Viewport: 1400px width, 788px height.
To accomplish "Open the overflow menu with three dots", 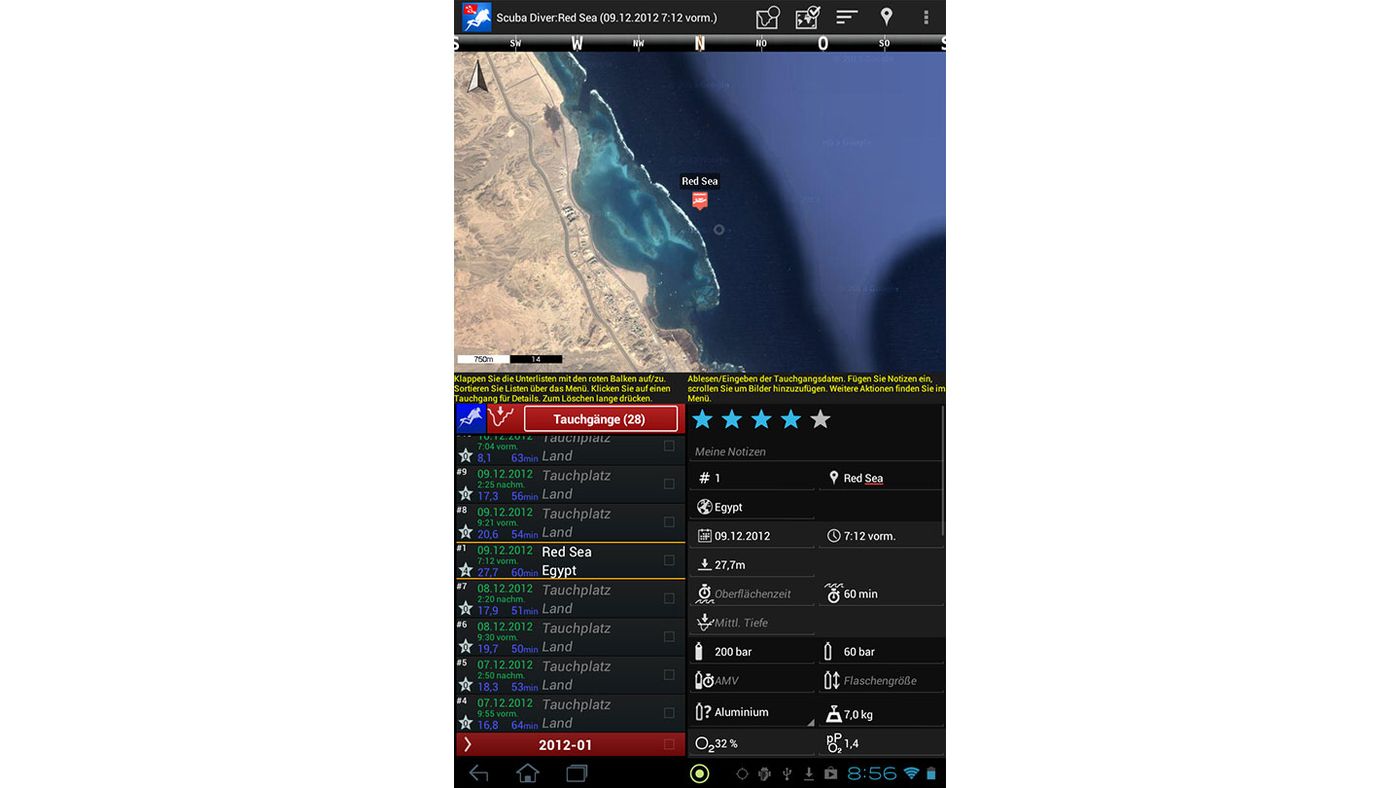I will 926,17.
